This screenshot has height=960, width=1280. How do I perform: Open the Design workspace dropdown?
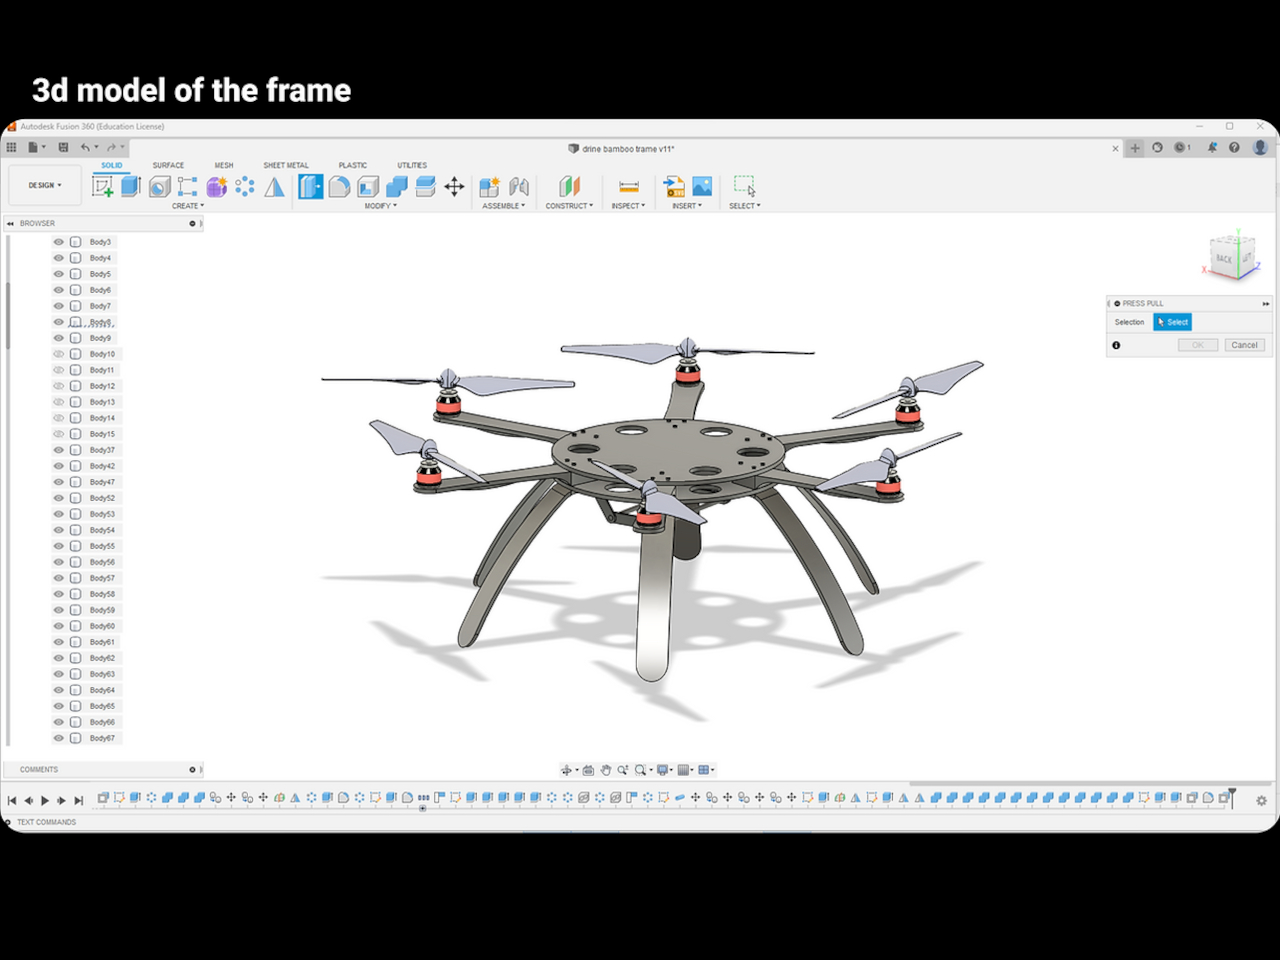(x=44, y=185)
